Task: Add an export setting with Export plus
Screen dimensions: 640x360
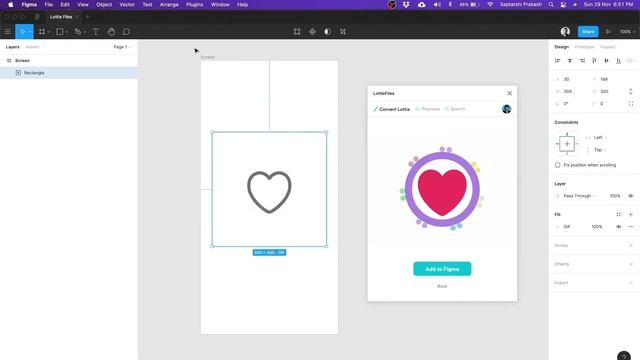Action: pos(631,282)
